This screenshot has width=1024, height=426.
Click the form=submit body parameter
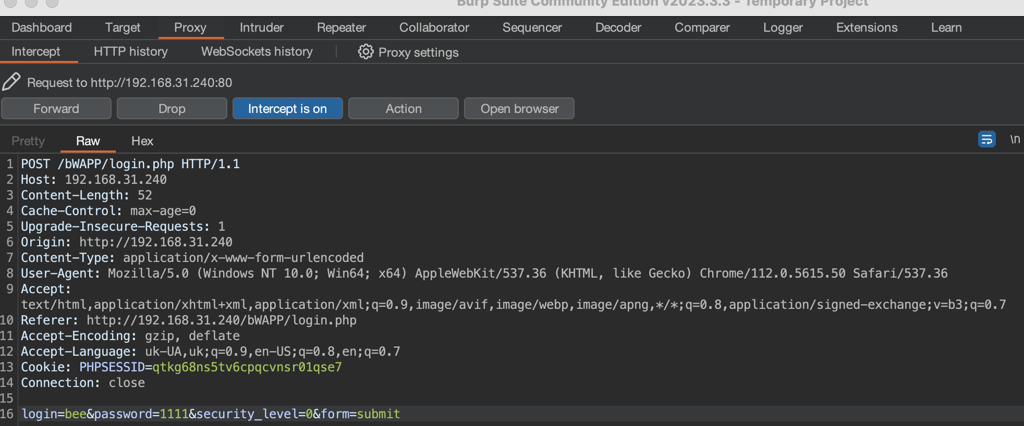tap(360, 414)
